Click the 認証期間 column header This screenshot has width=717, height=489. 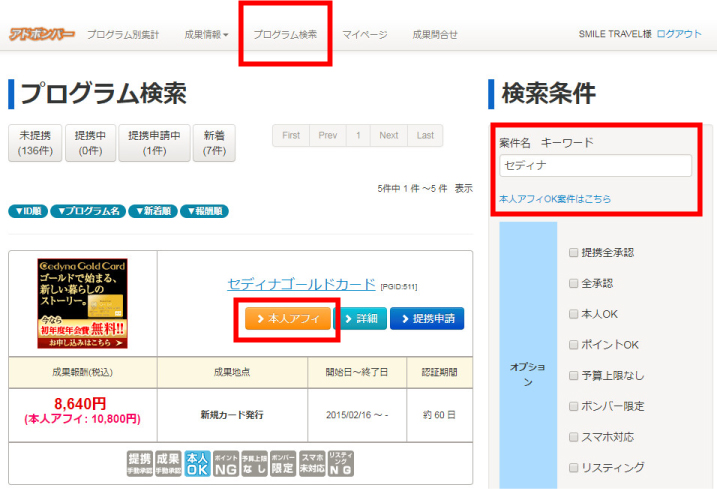(439, 372)
